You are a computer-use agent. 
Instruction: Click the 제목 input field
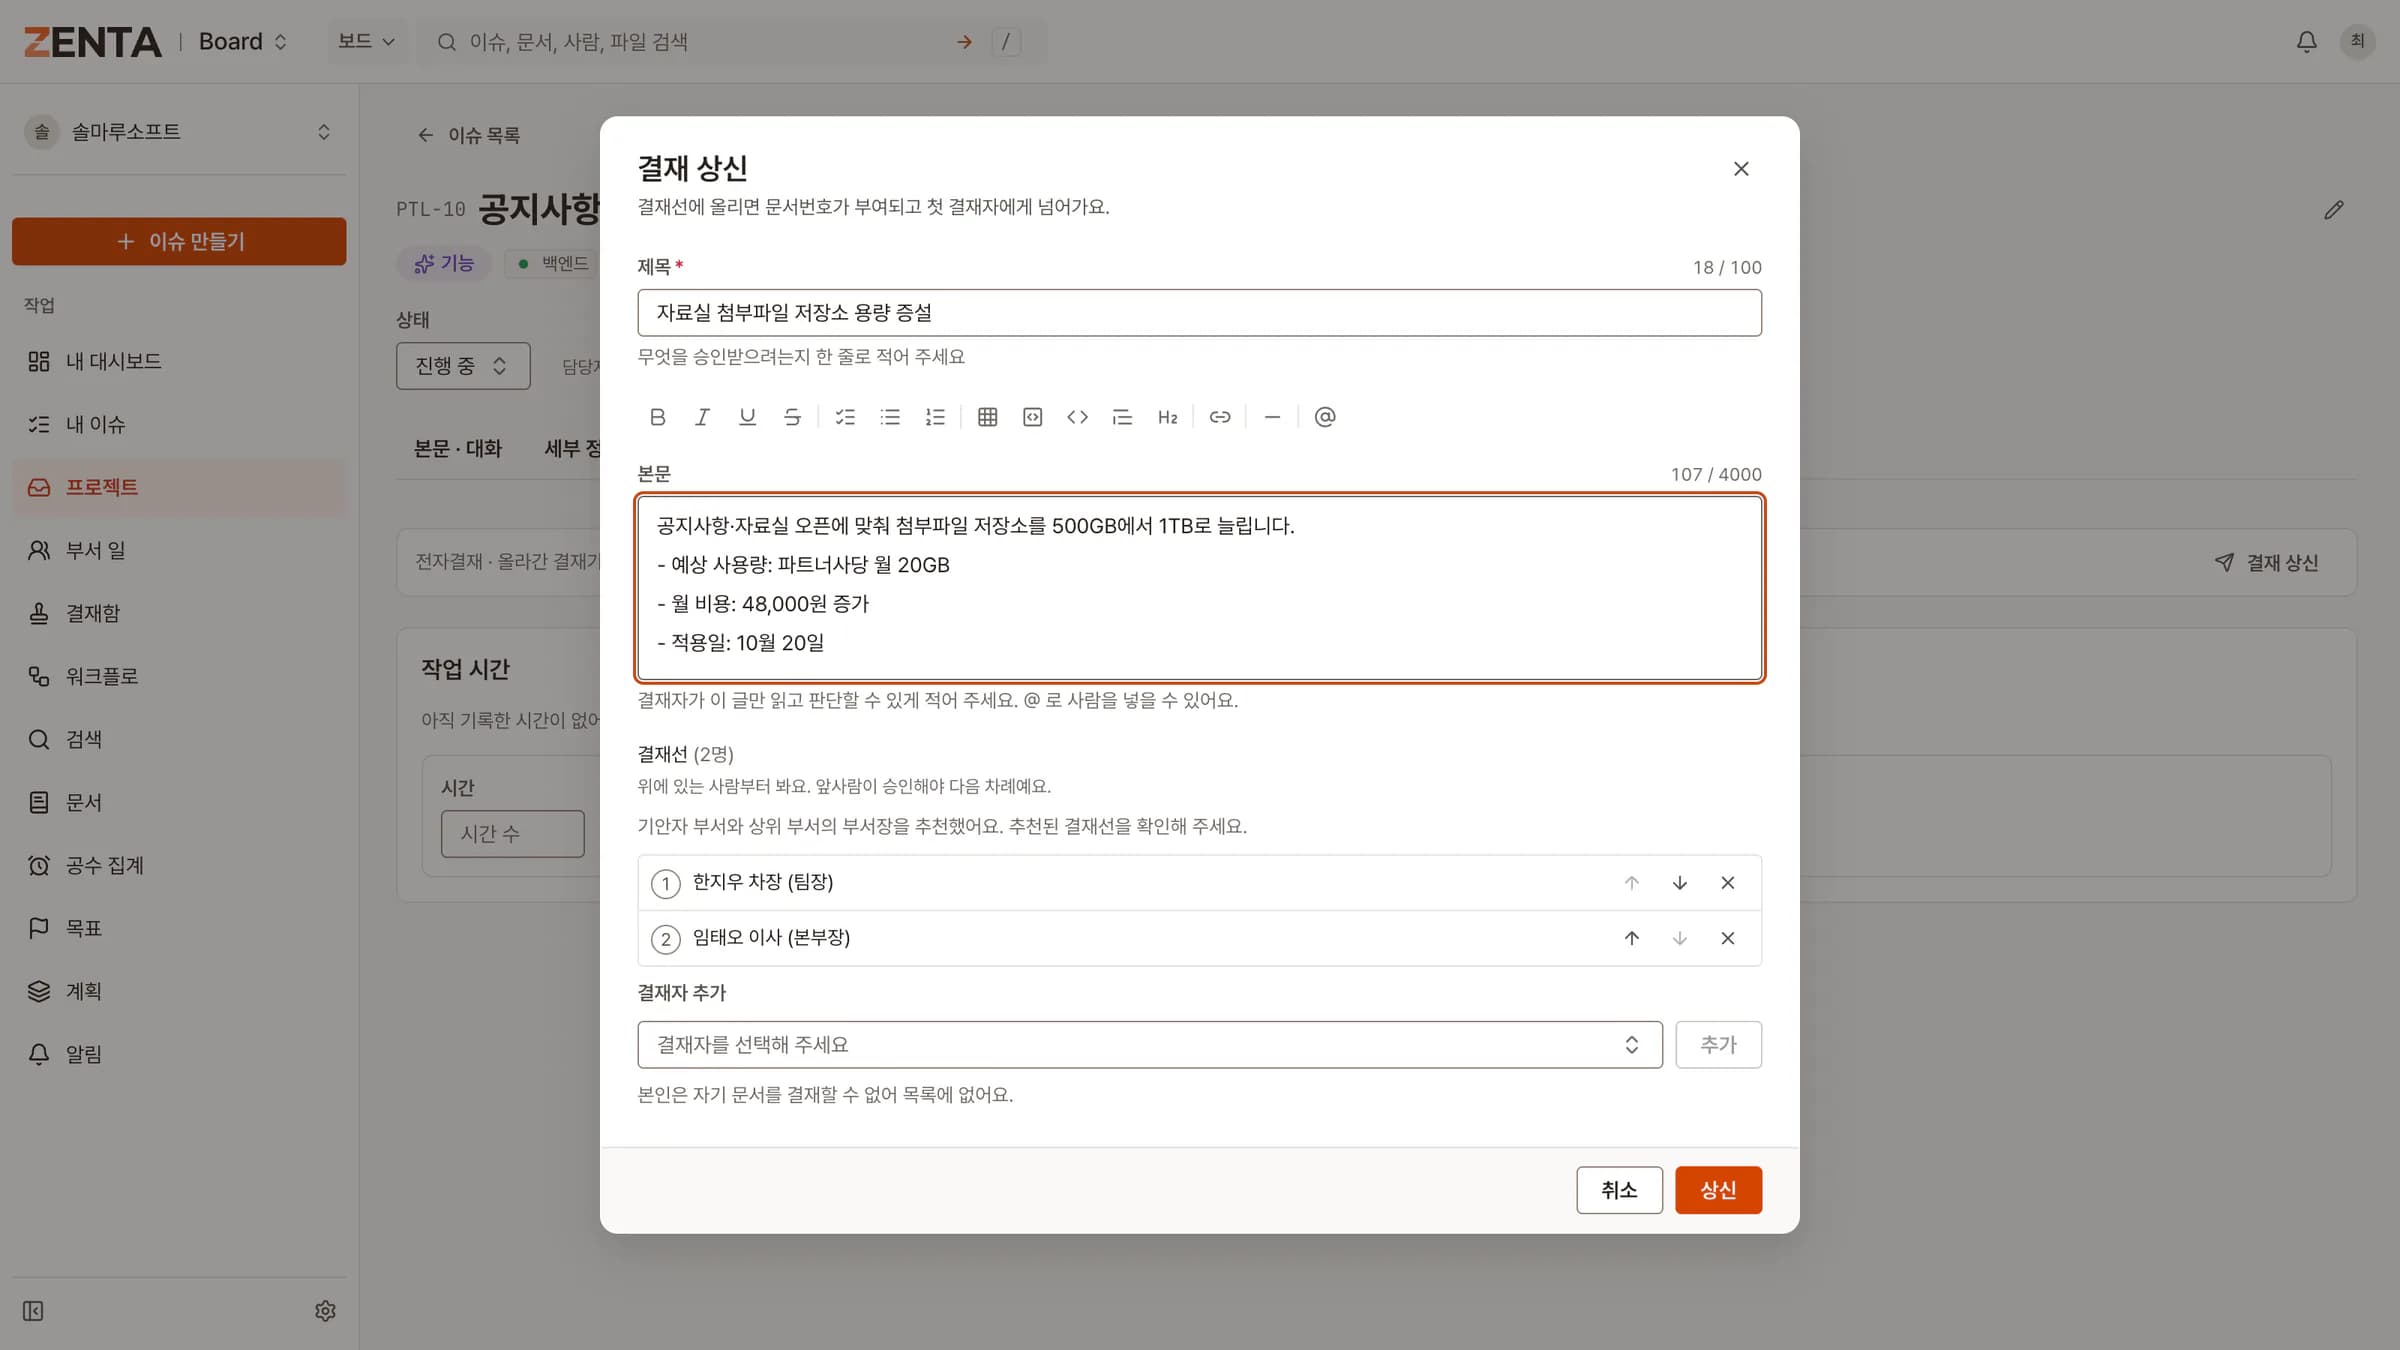1200,313
